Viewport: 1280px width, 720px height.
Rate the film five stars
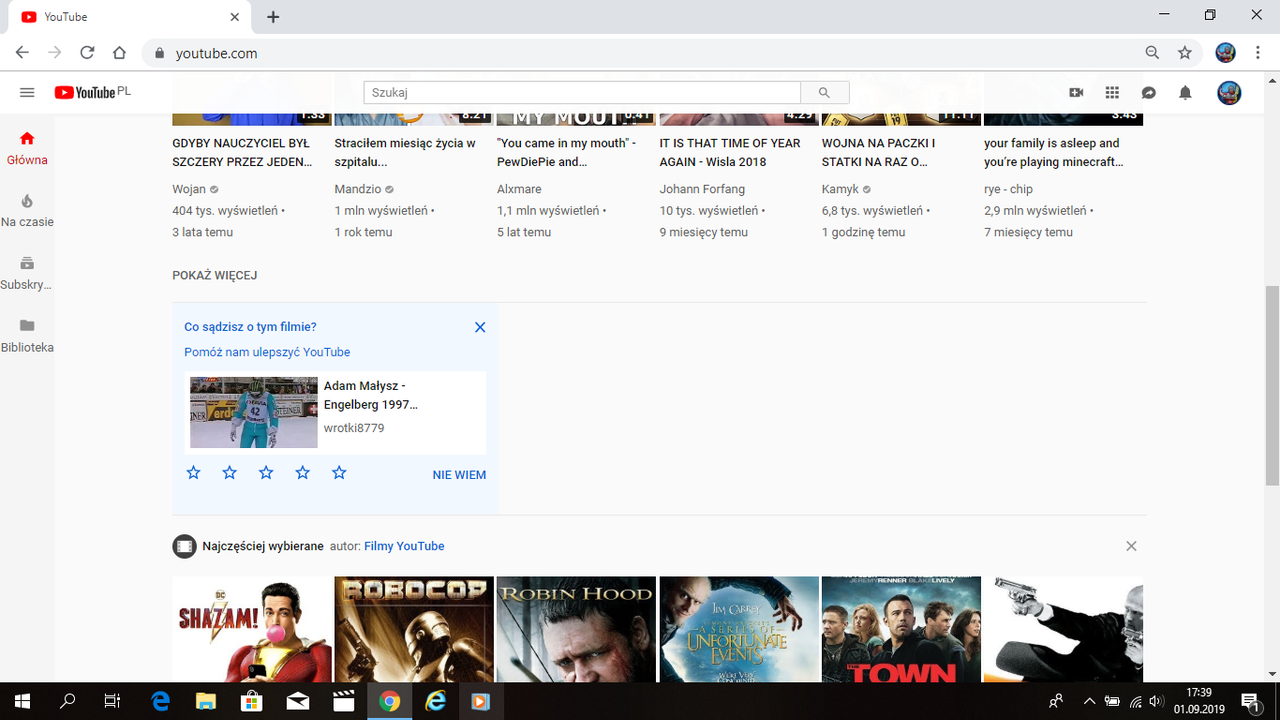point(339,473)
